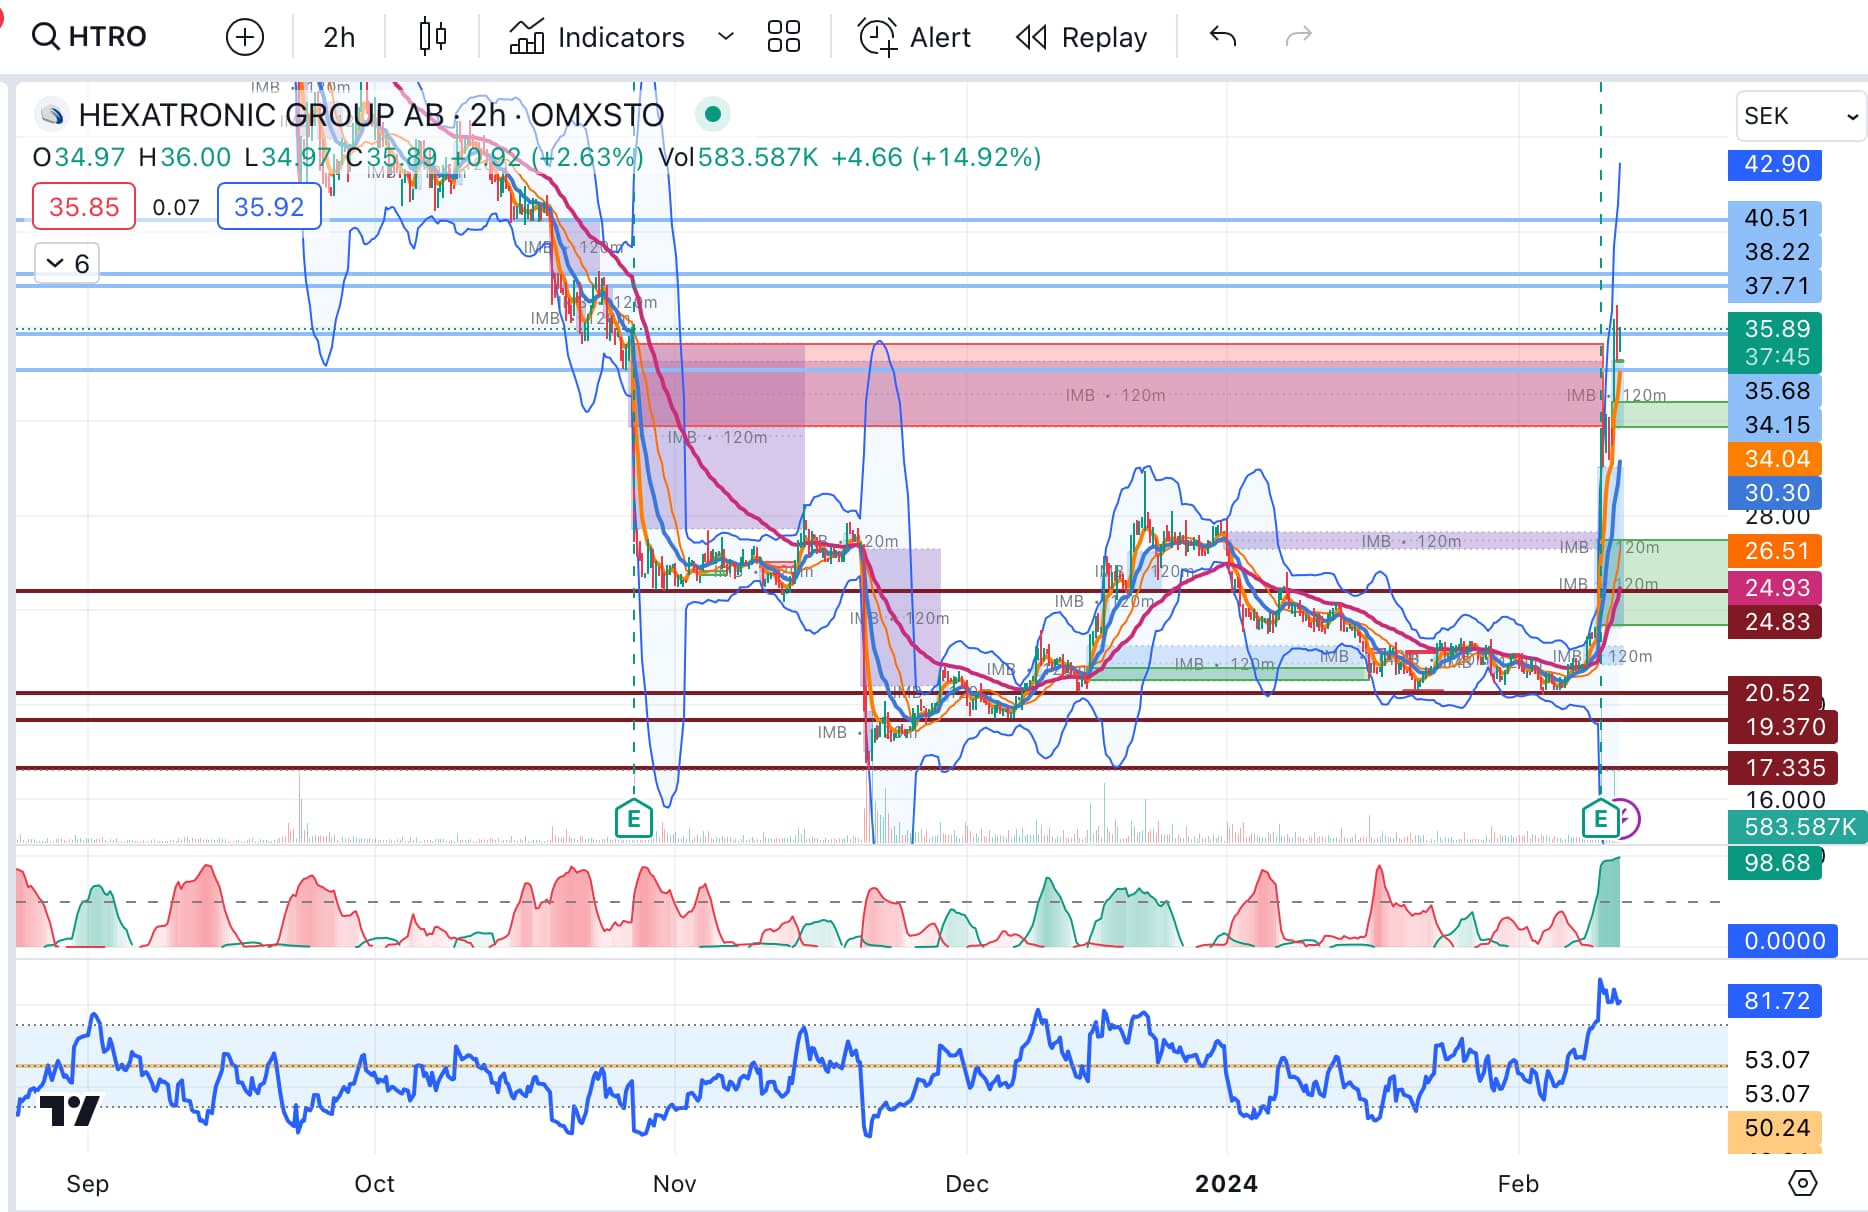1868x1212 pixels.
Task: Click the Sep date on time axis
Action: point(87,1184)
